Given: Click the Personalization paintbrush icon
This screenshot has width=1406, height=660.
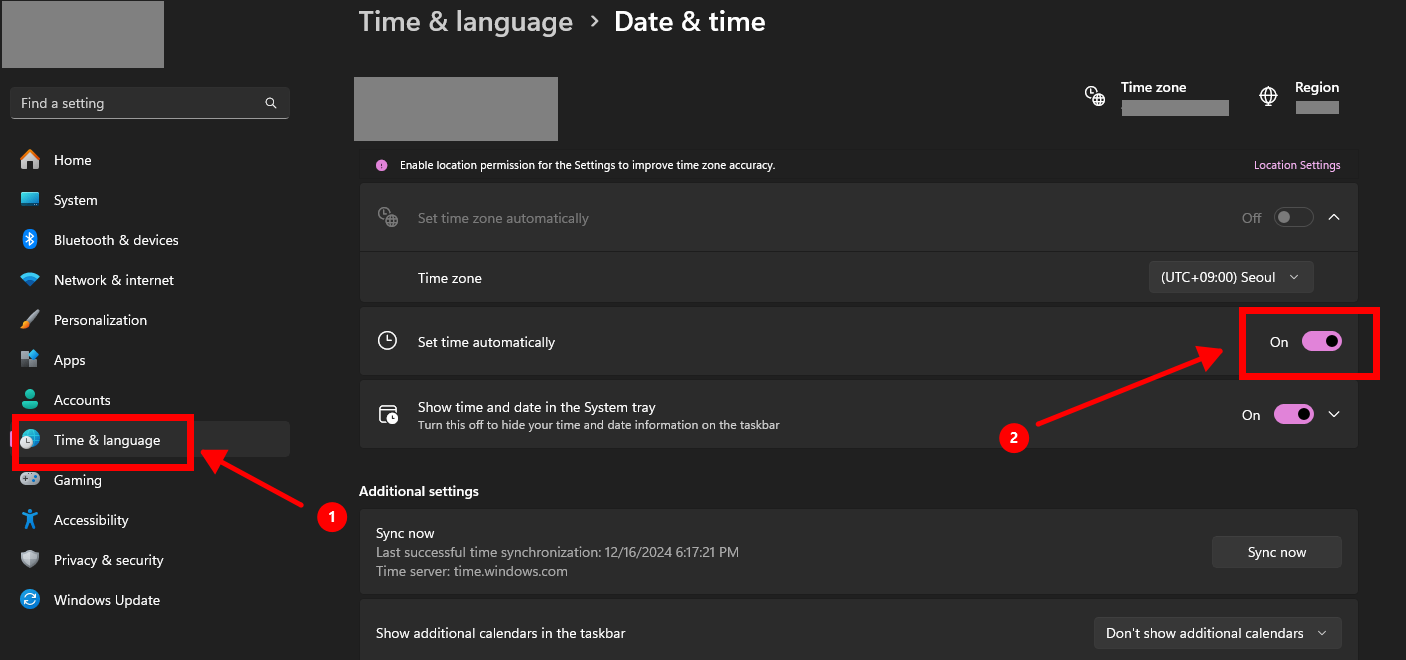Looking at the screenshot, I should [30, 320].
